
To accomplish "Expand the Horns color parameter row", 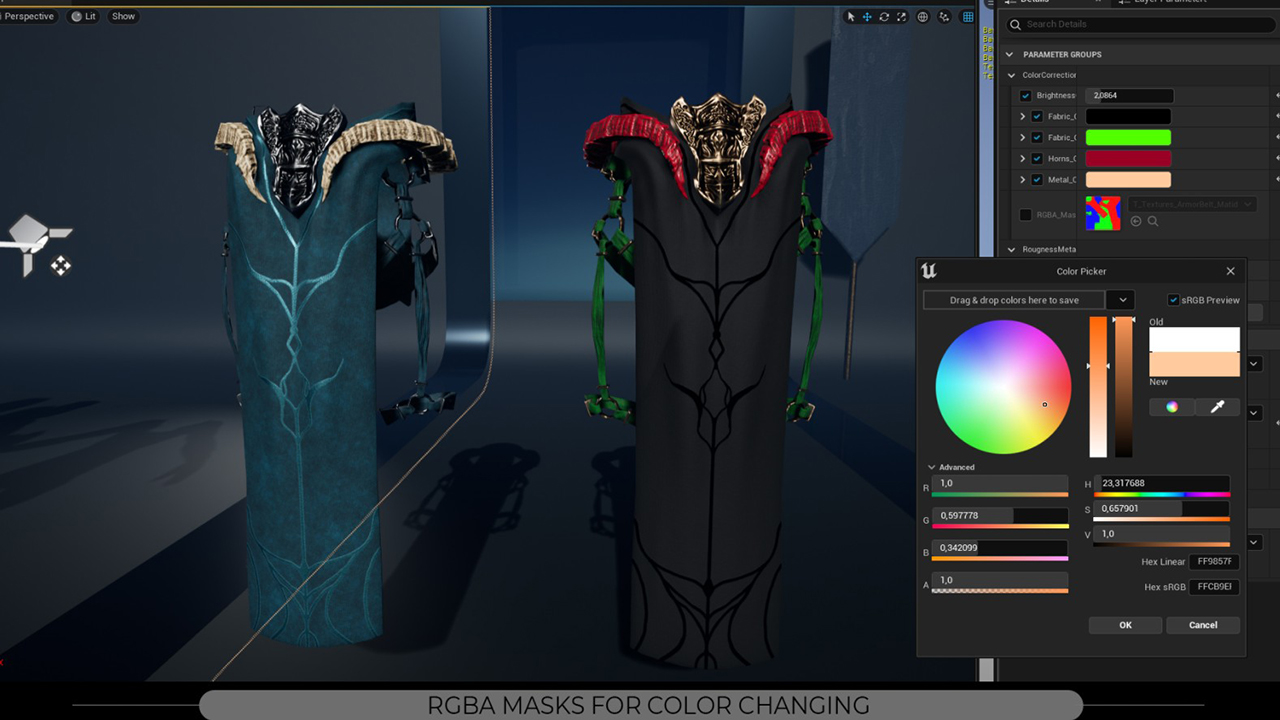I will click(x=1022, y=159).
